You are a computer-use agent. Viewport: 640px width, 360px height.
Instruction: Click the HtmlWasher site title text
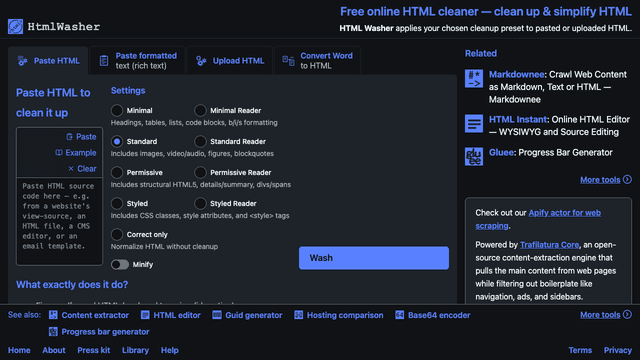[x=64, y=27]
